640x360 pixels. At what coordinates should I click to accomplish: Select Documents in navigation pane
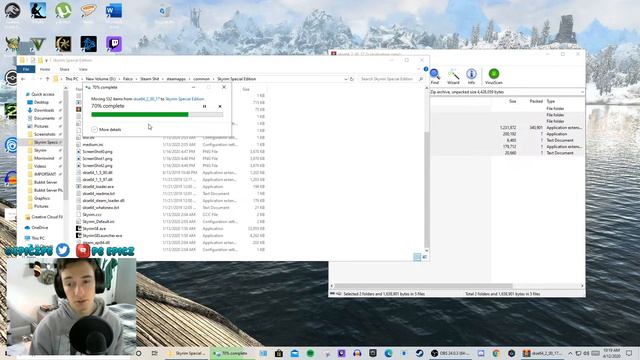tap(44, 118)
